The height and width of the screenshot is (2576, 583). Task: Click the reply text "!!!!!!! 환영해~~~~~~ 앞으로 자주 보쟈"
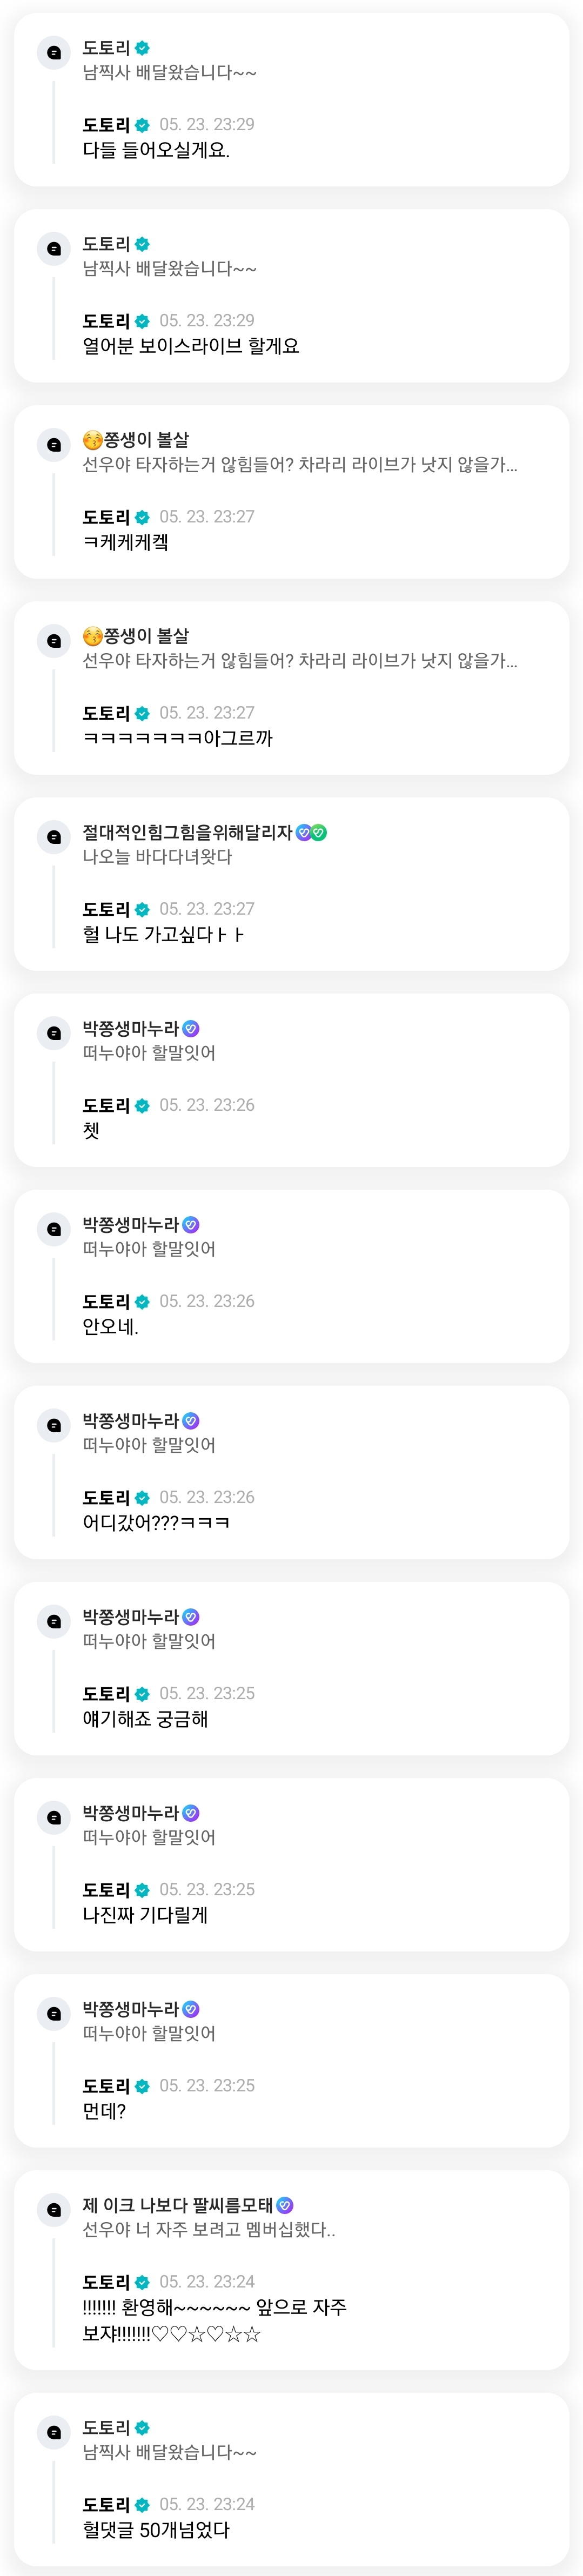214,2320
